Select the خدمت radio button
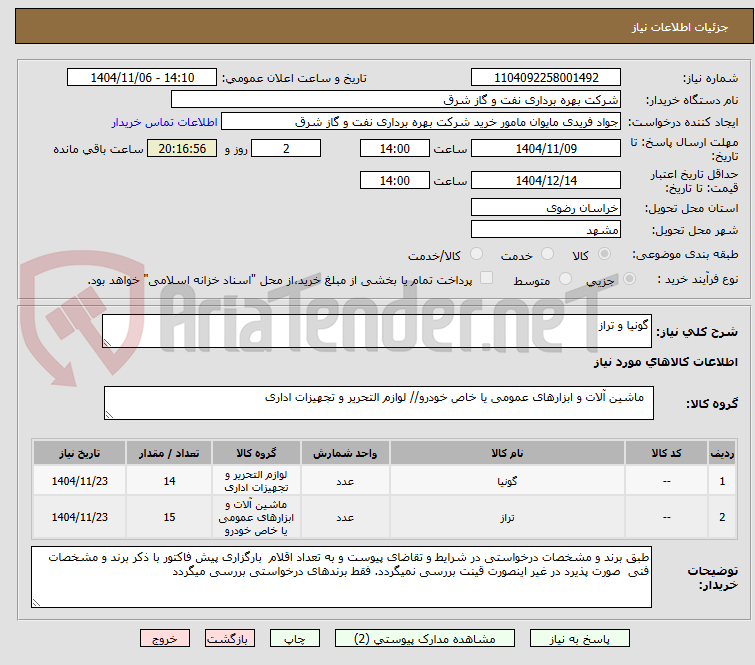The width and height of the screenshot is (755, 665). (x=547, y=253)
